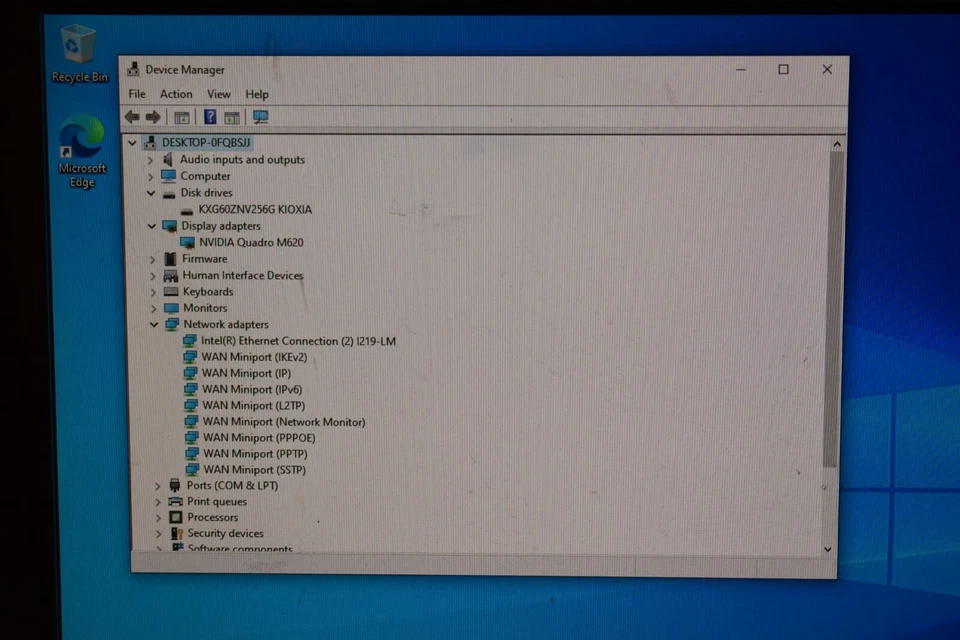Click the Audio inputs and outputs speaker icon
960x640 pixels.
tap(168, 159)
